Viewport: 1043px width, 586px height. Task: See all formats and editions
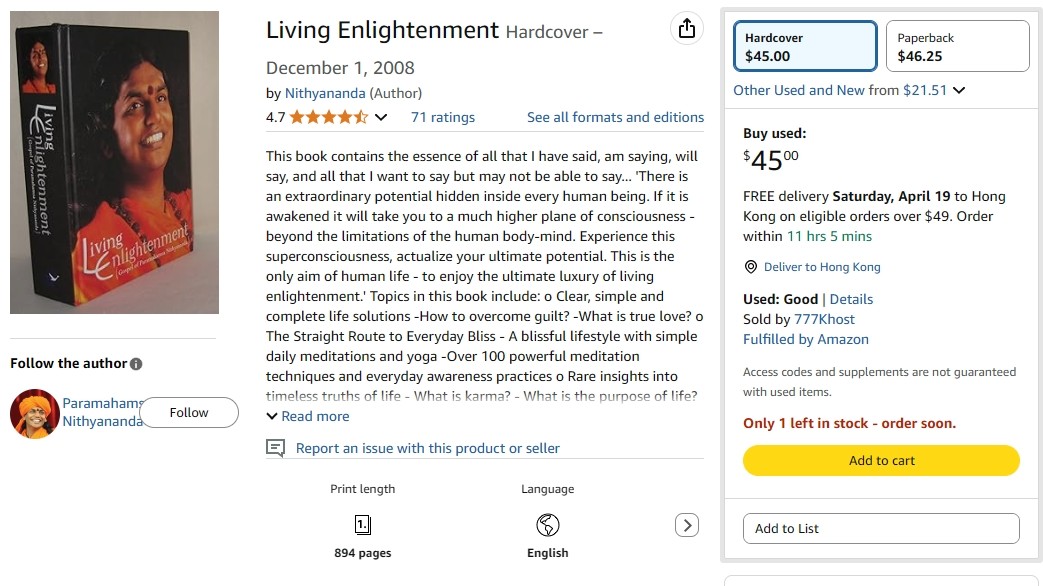(x=615, y=117)
